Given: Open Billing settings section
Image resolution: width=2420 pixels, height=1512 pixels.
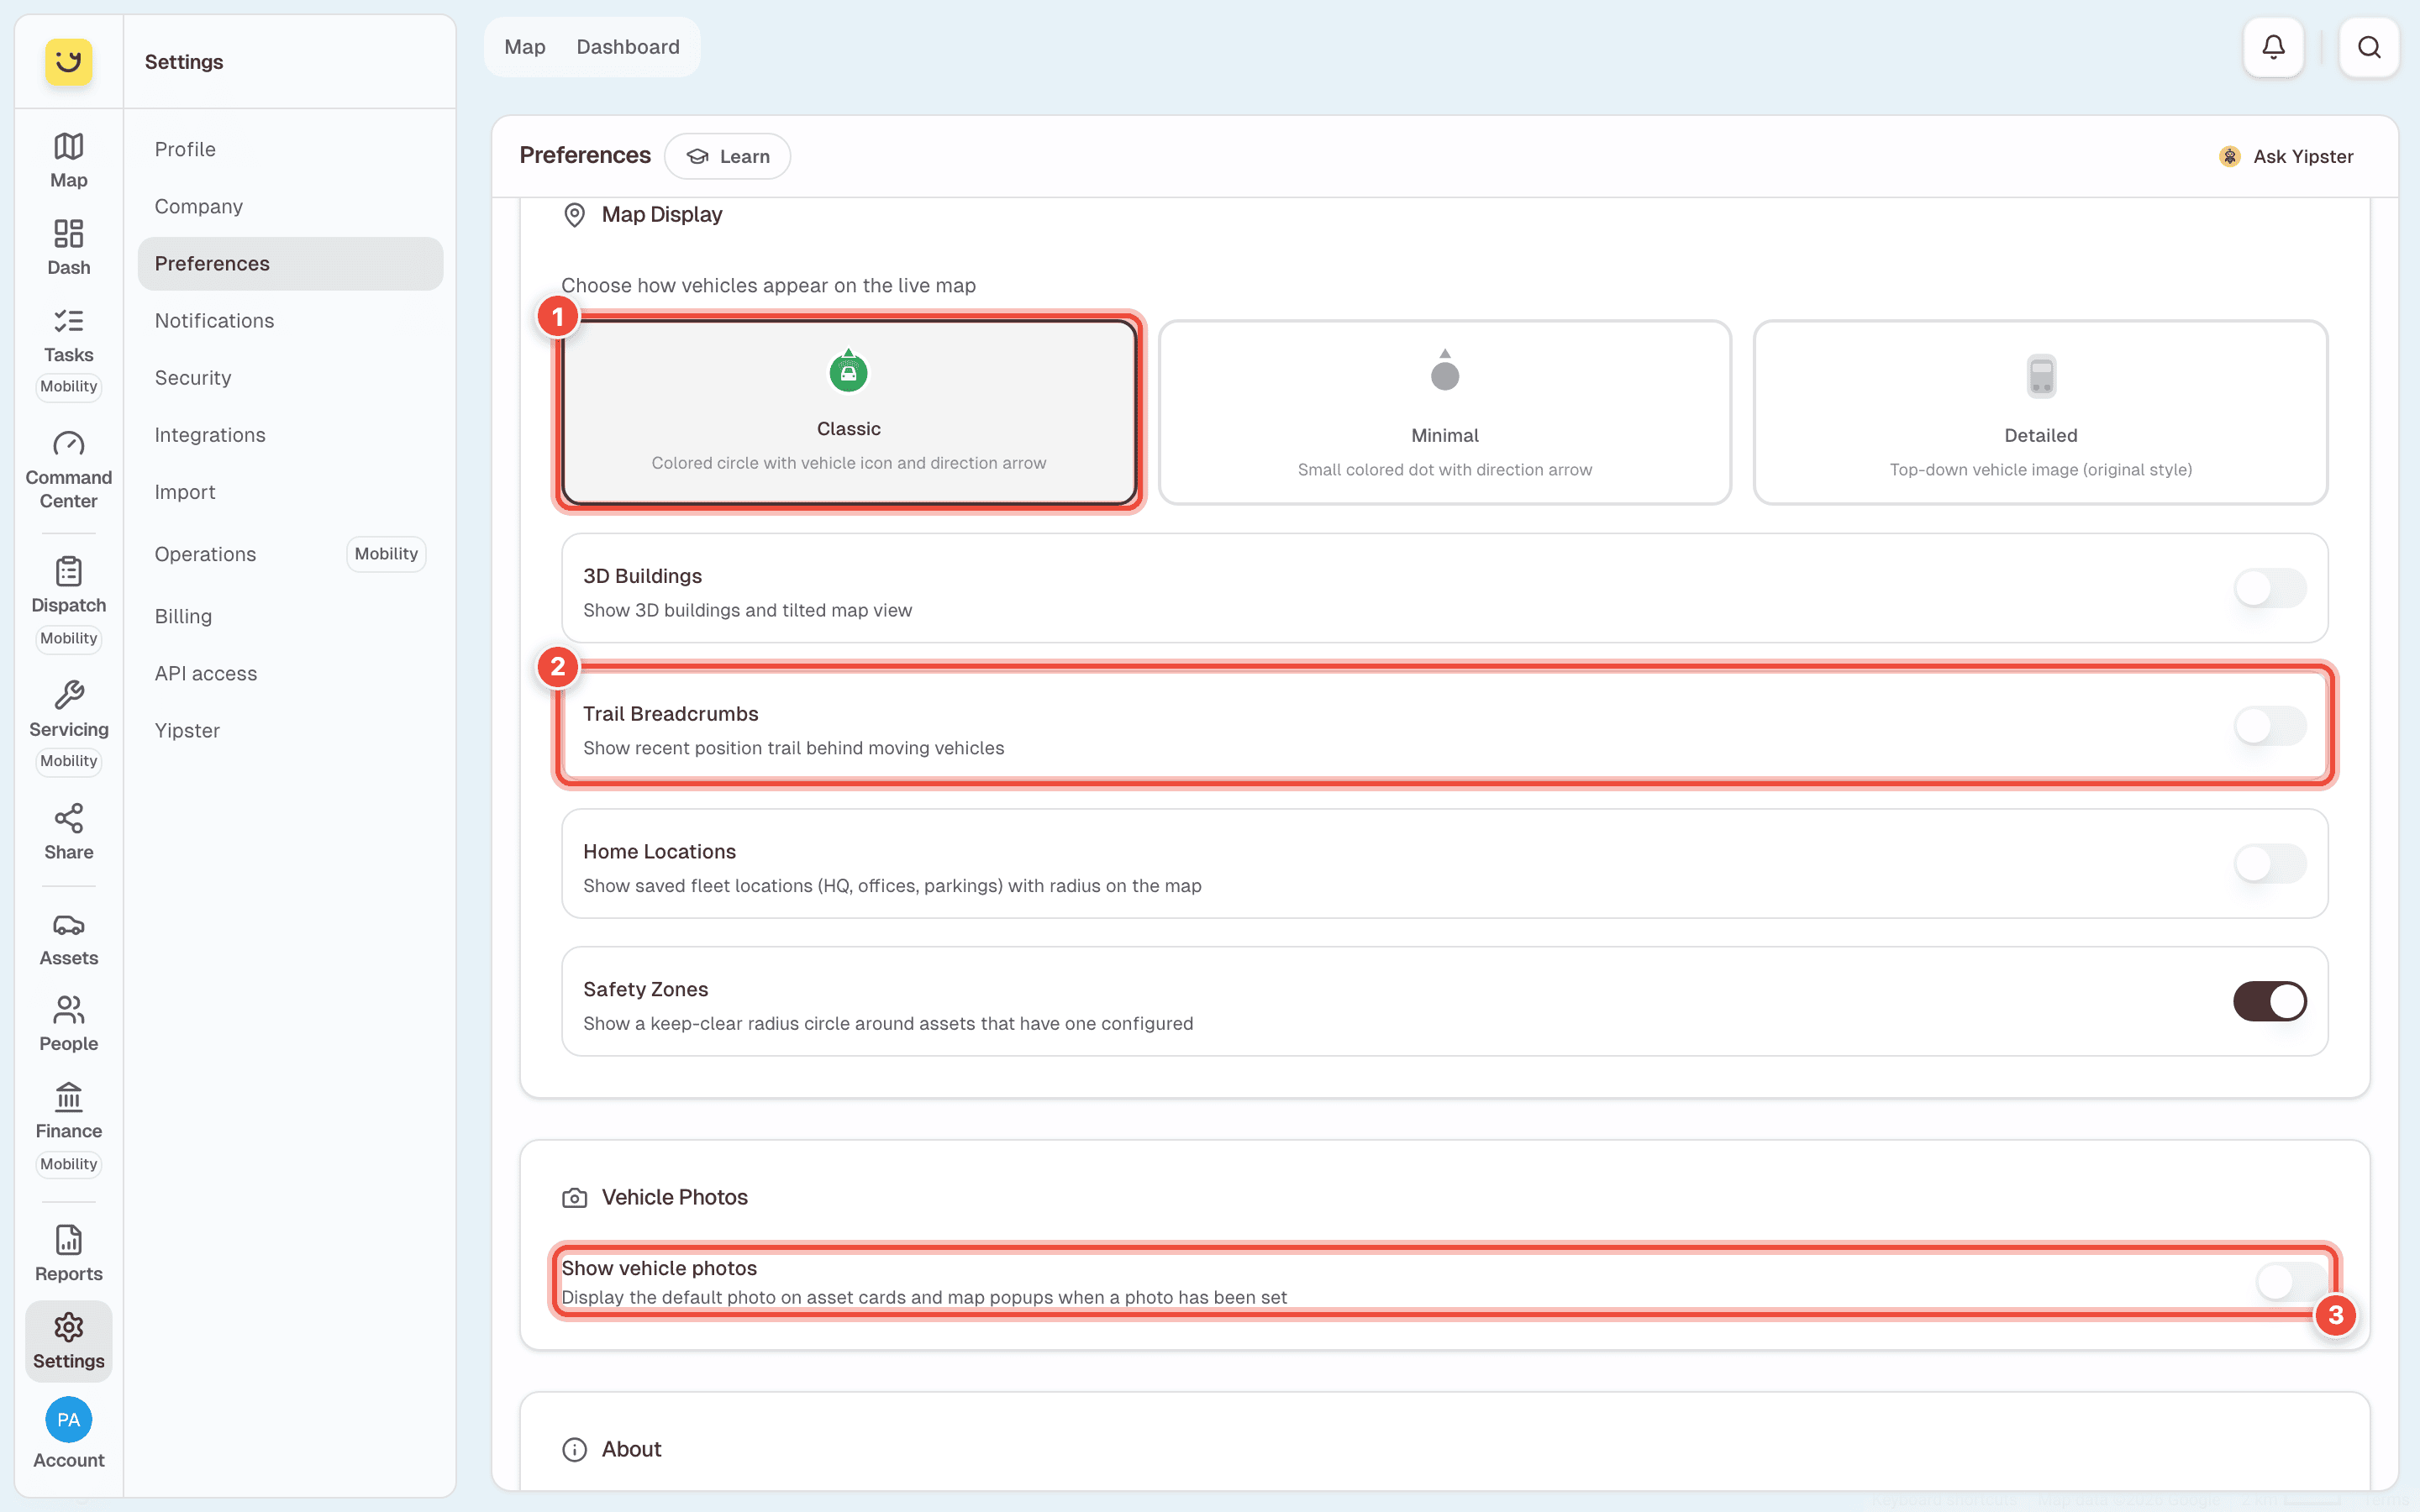Looking at the screenshot, I should coord(290,616).
